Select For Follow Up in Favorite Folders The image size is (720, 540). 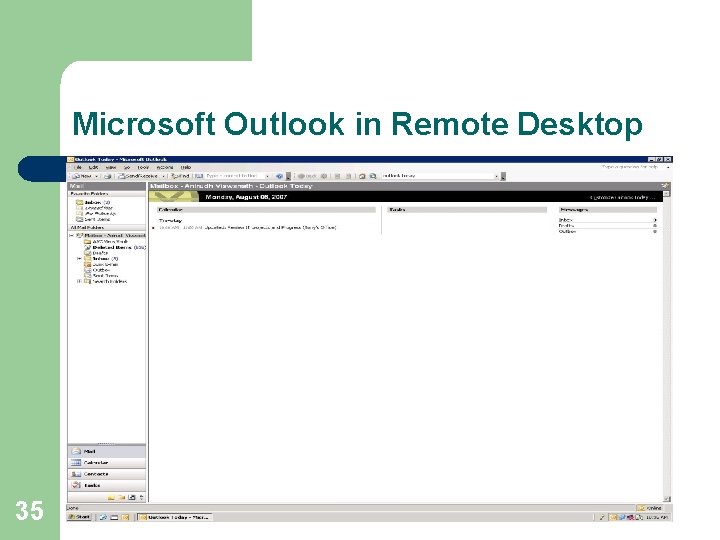[96, 214]
